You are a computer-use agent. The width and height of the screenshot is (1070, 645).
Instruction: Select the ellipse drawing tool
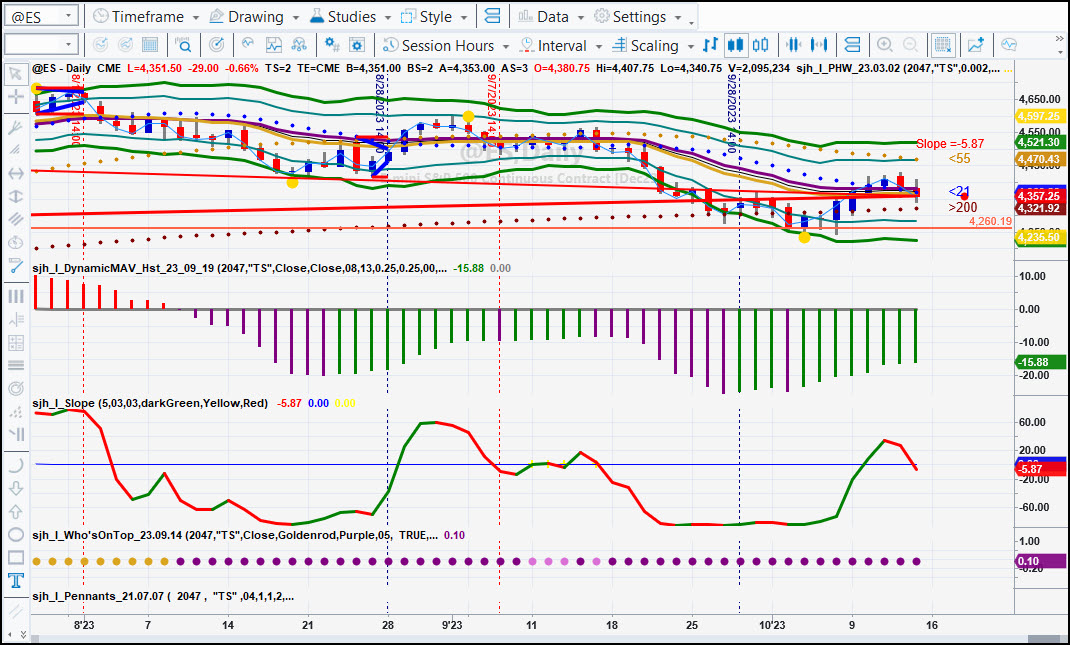[15, 534]
